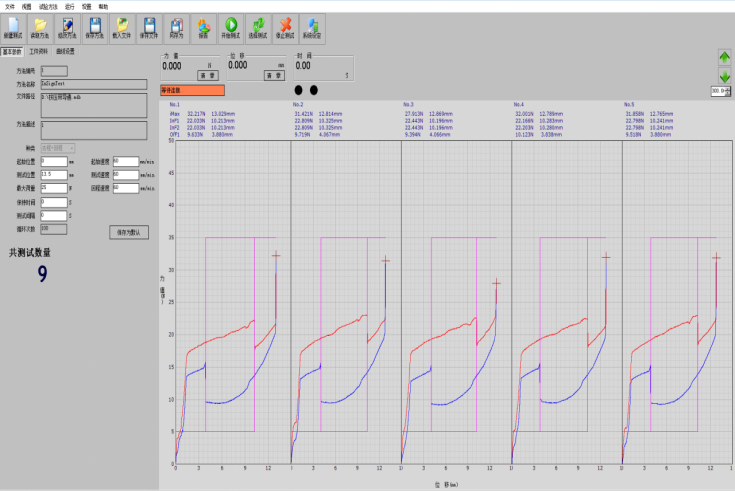Click the 连续测试 toolbar icon

257,27
